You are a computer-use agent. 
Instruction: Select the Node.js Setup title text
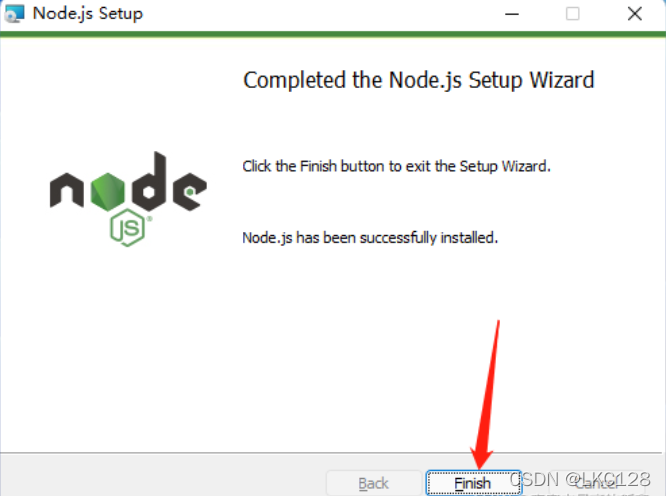tap(88, 14)
